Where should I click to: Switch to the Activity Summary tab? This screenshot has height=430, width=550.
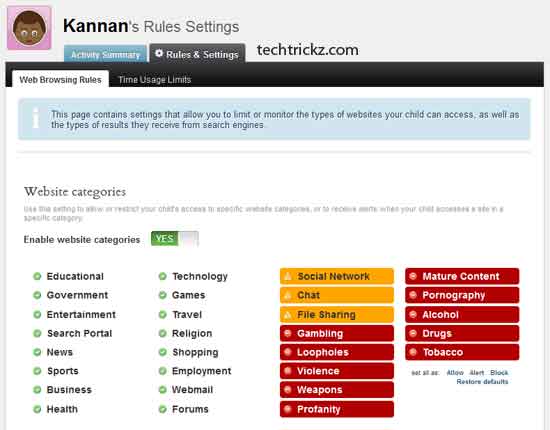point(105,54)
